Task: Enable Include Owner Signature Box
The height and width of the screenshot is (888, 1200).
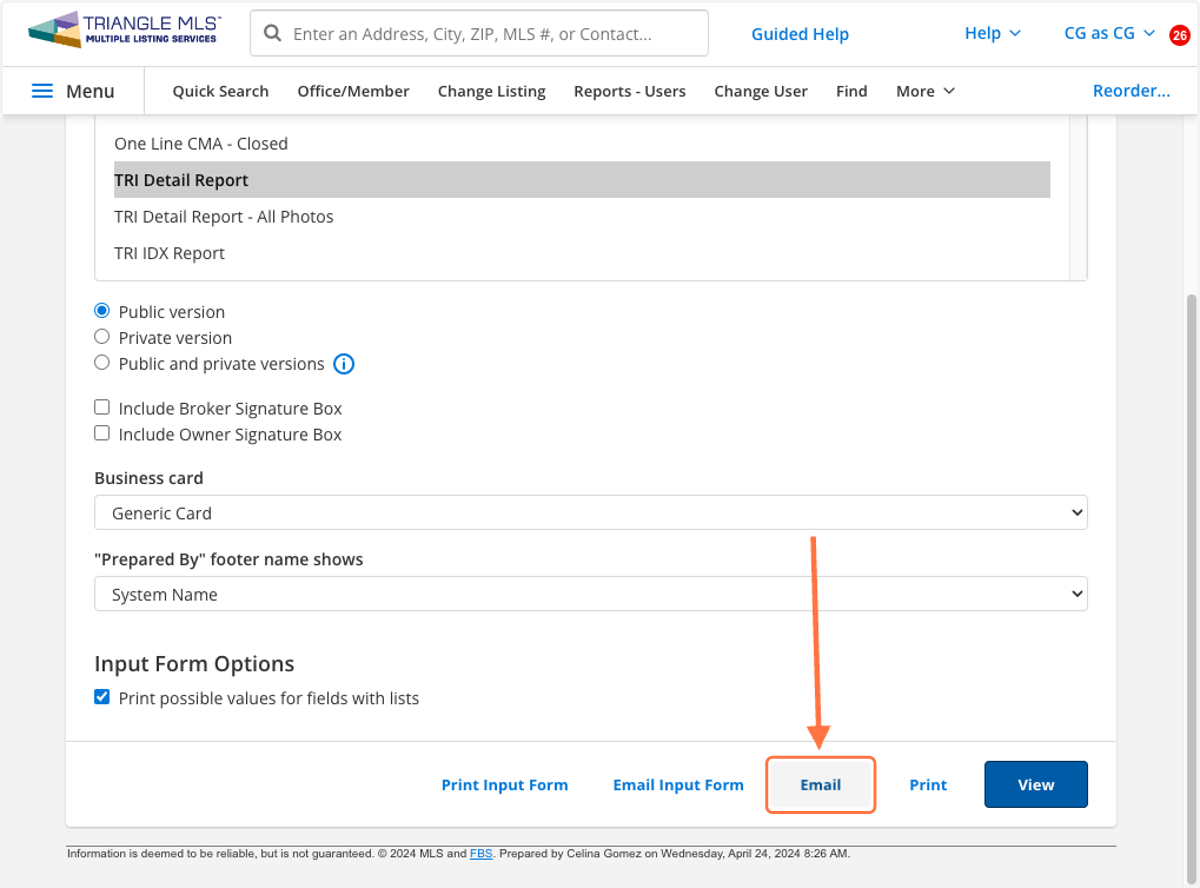Action: click(102, 434)
